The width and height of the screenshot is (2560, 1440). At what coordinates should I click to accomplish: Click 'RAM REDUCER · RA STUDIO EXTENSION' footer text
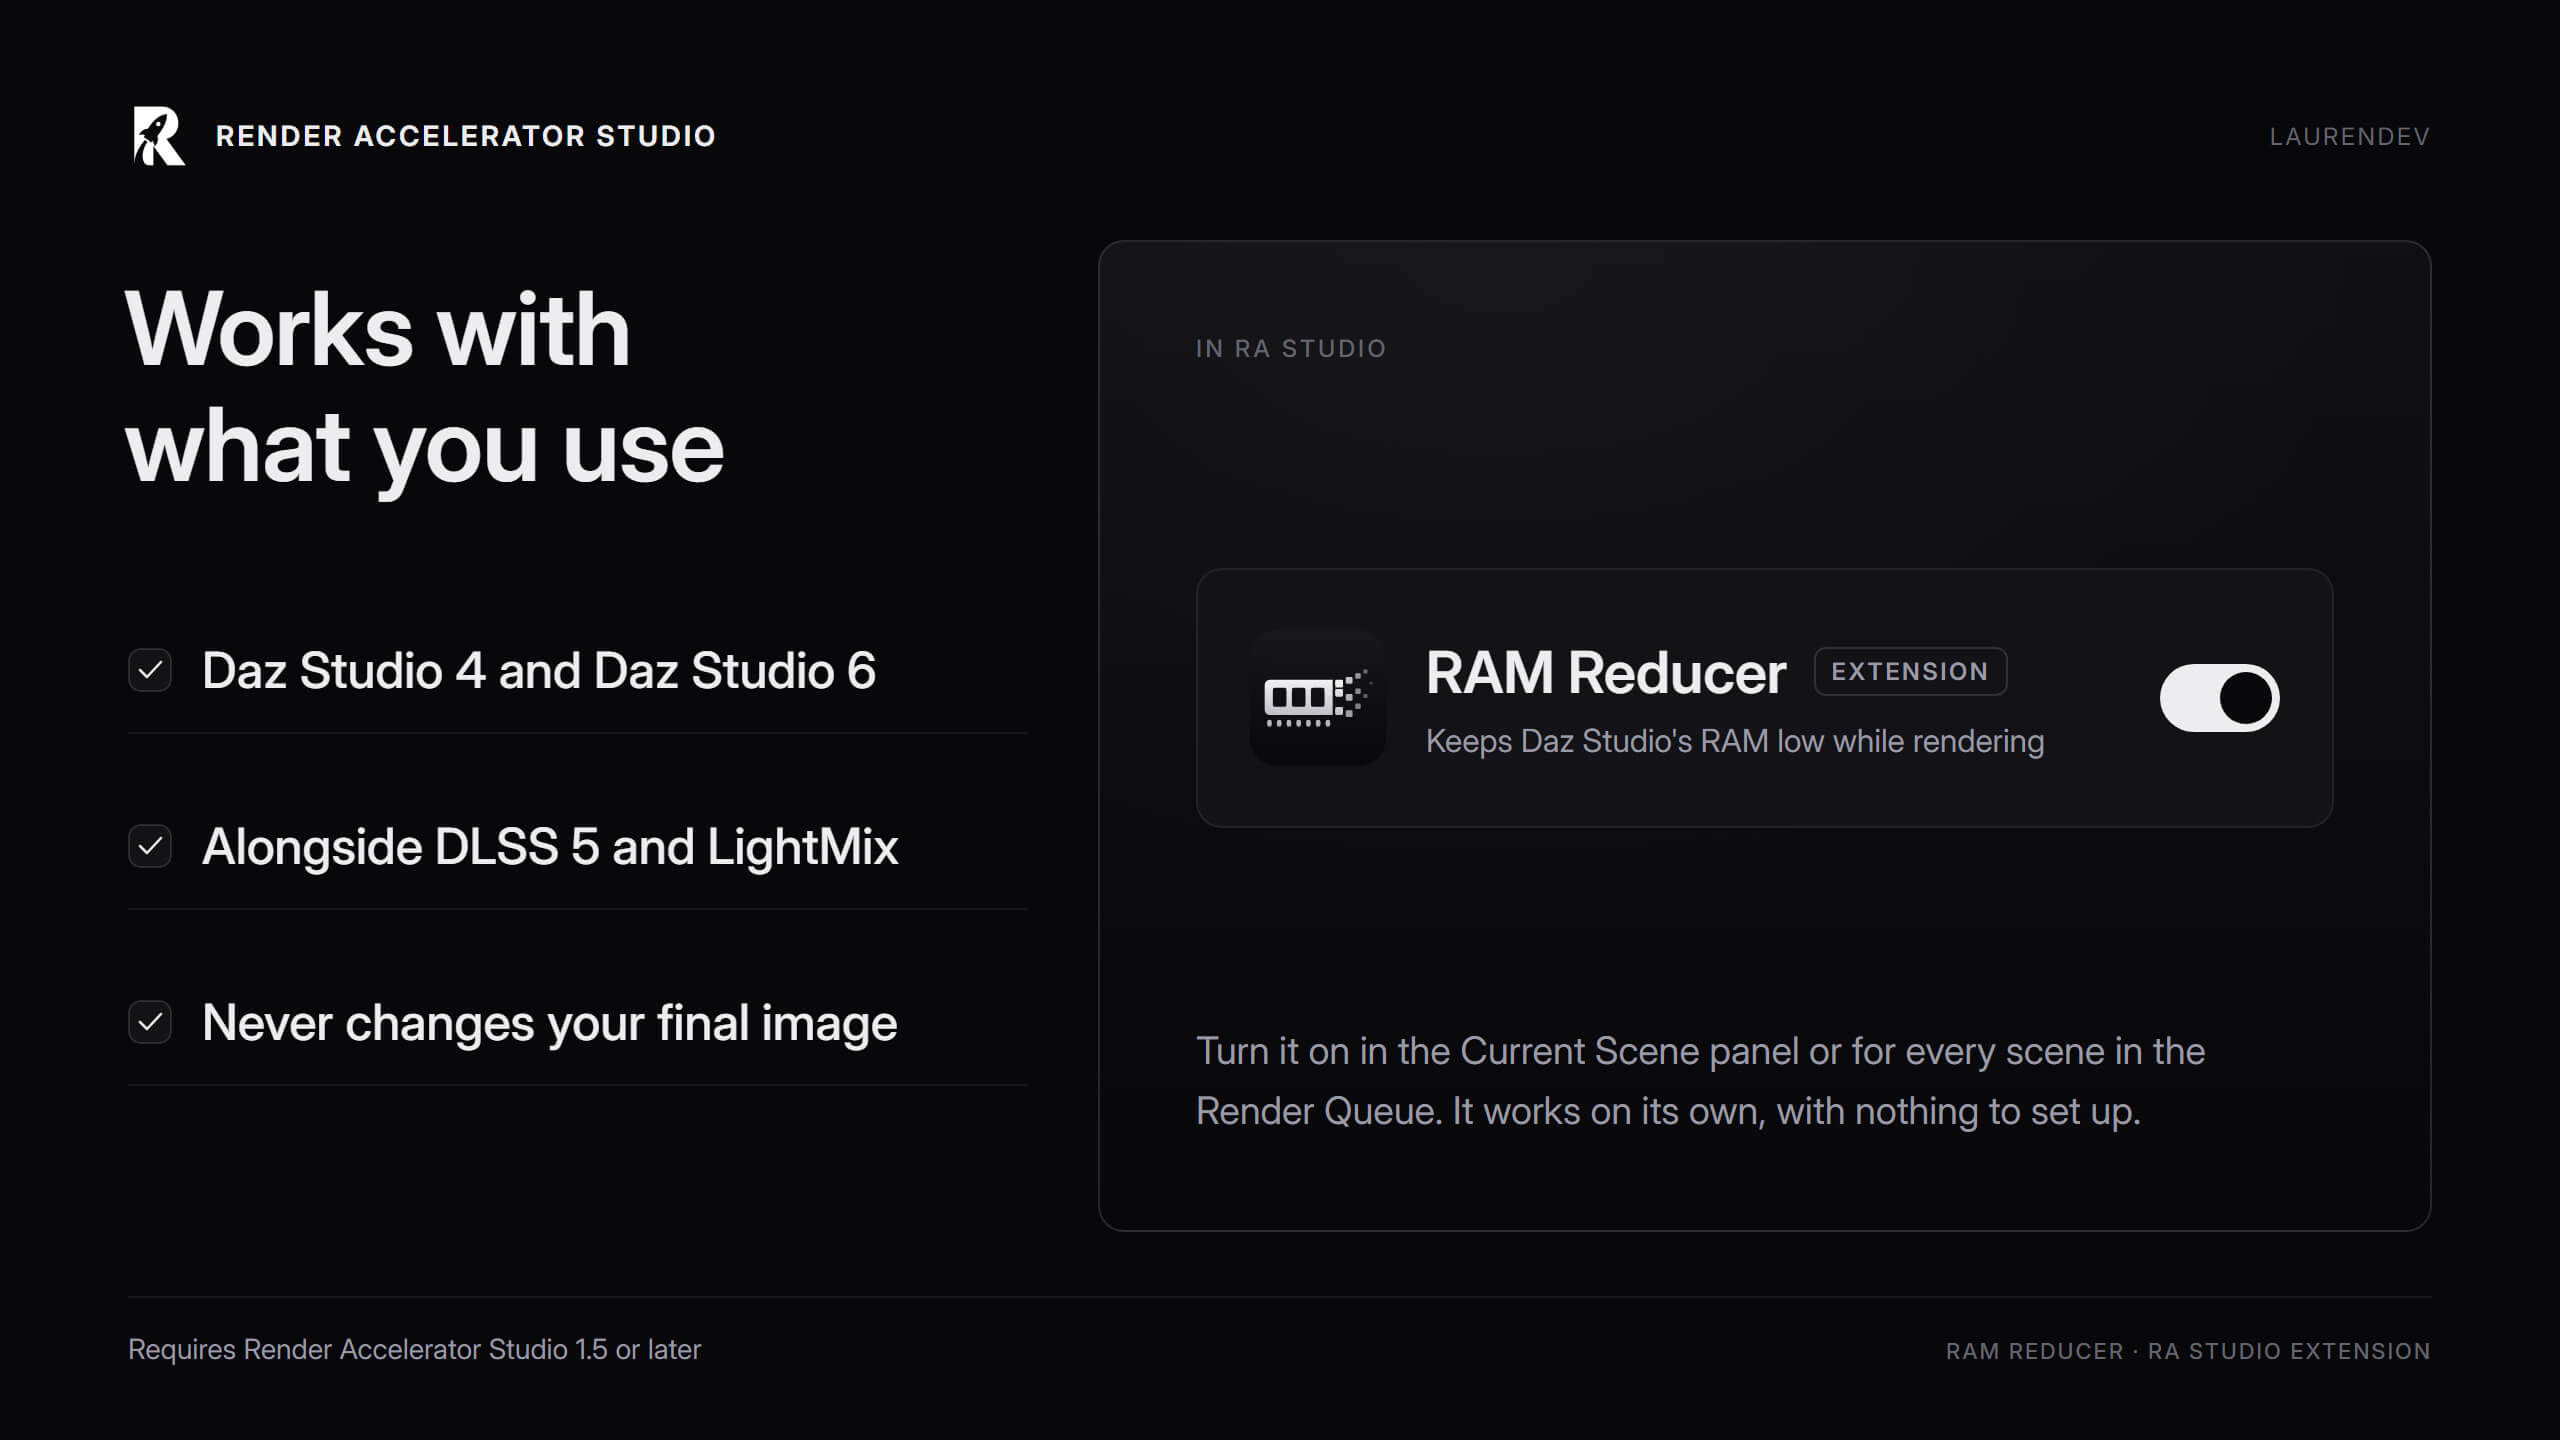point(2188,1351)
